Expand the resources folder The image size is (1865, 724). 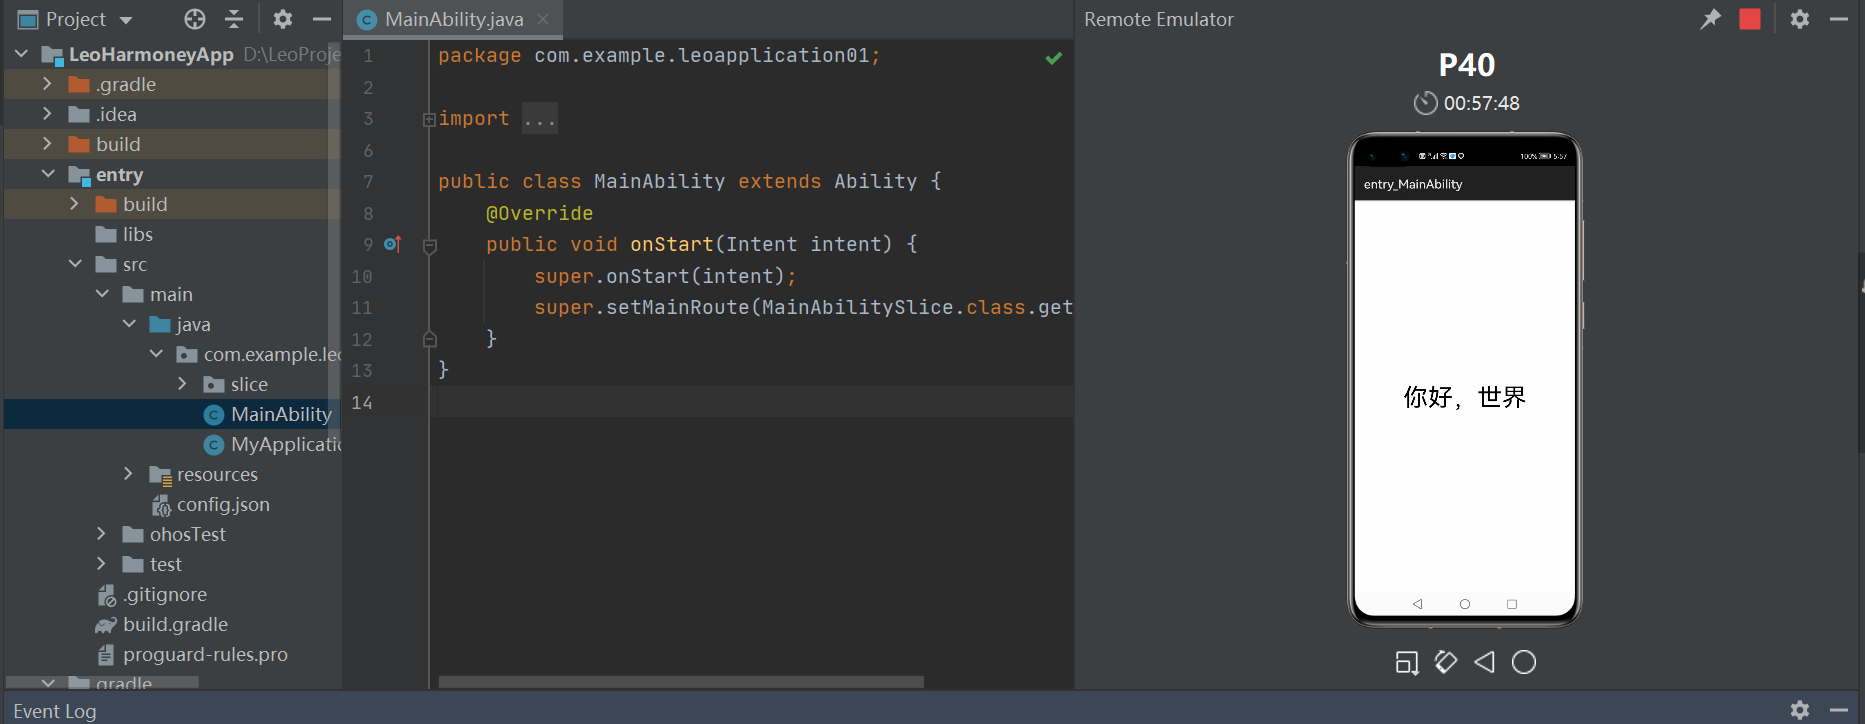click(128, 474)
